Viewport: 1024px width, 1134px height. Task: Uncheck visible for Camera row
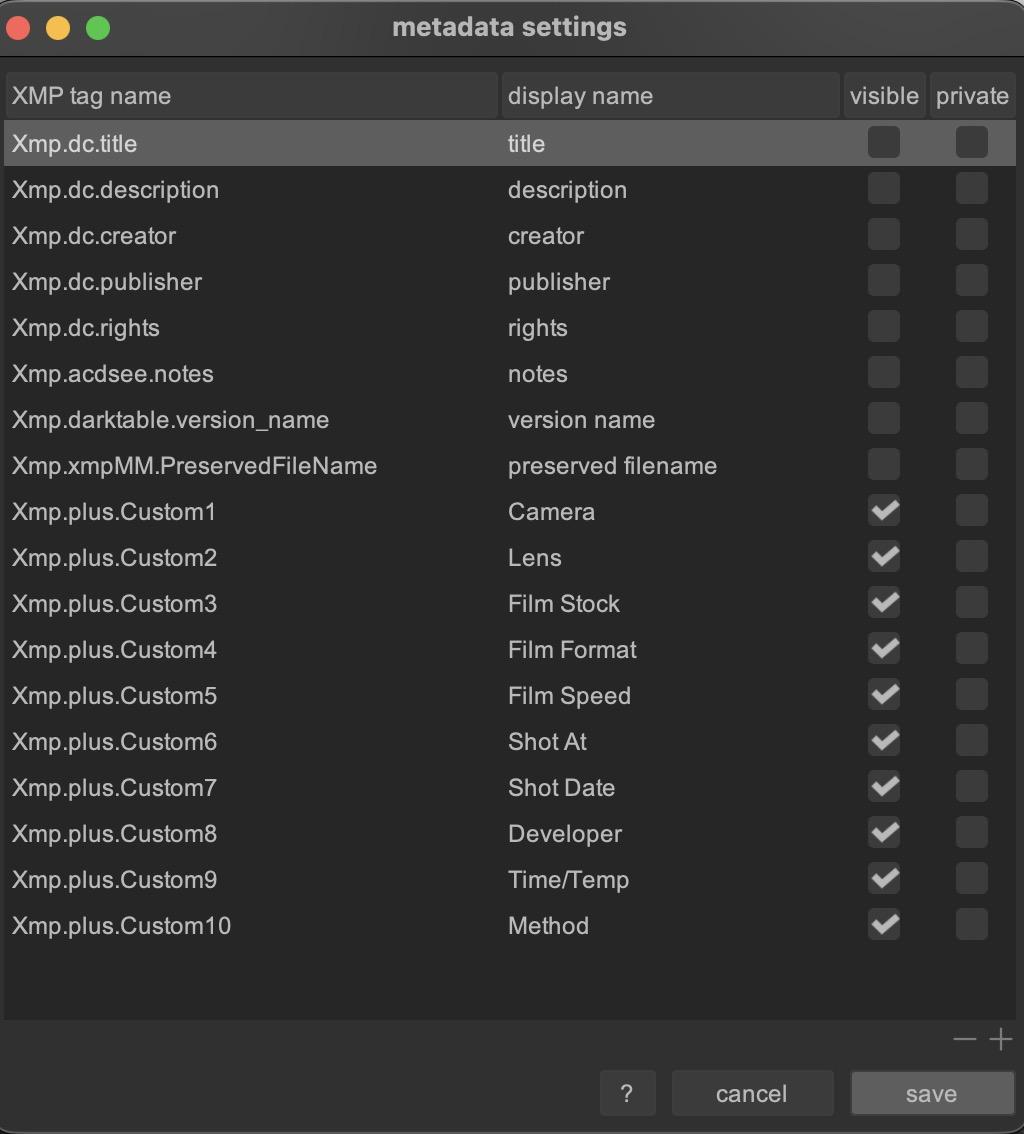coord(883,511)
